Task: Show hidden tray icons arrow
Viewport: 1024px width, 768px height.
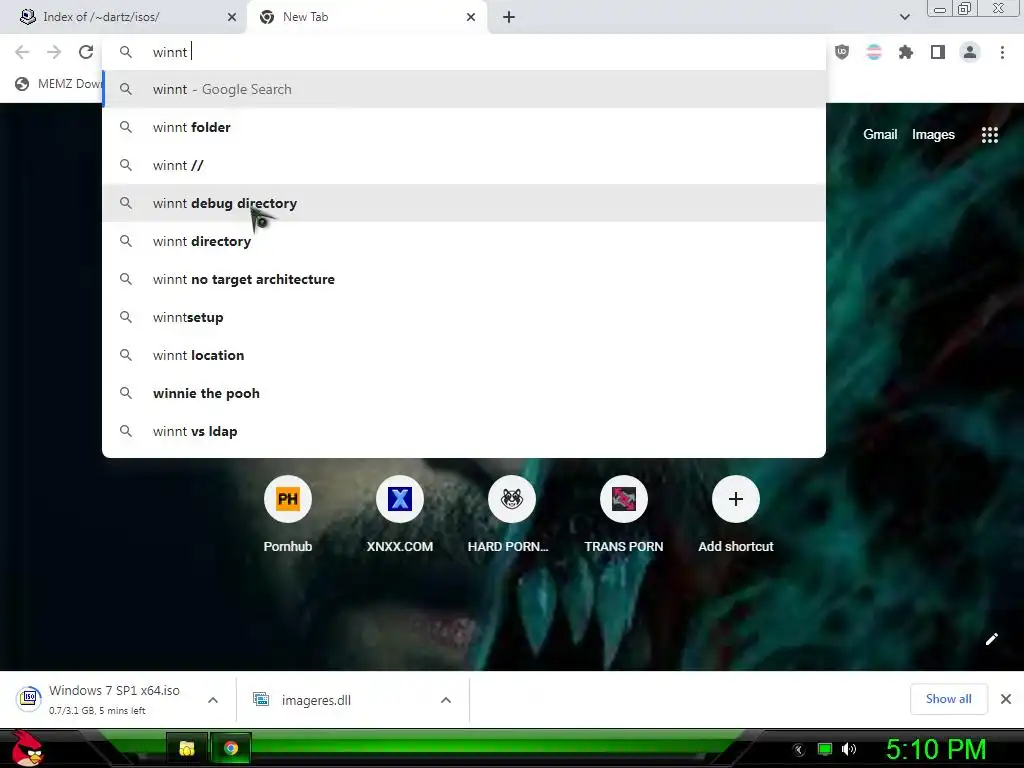Action: pyautogui.click(x=798, y=750)
